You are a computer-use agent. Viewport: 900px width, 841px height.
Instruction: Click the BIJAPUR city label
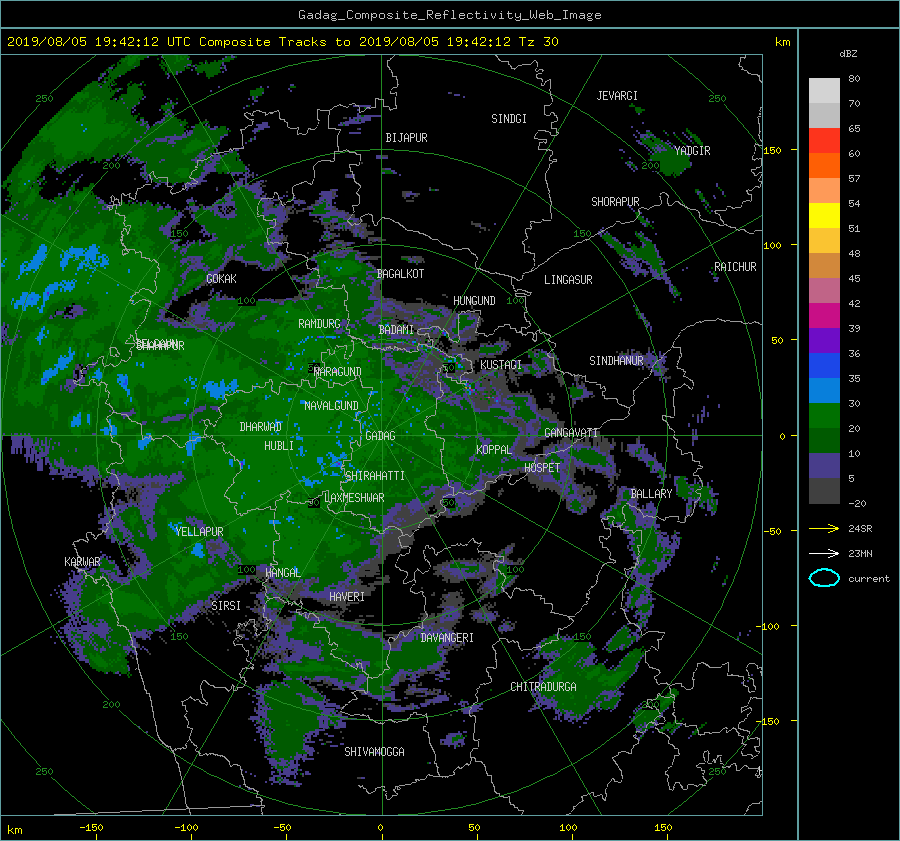[406, 138]
